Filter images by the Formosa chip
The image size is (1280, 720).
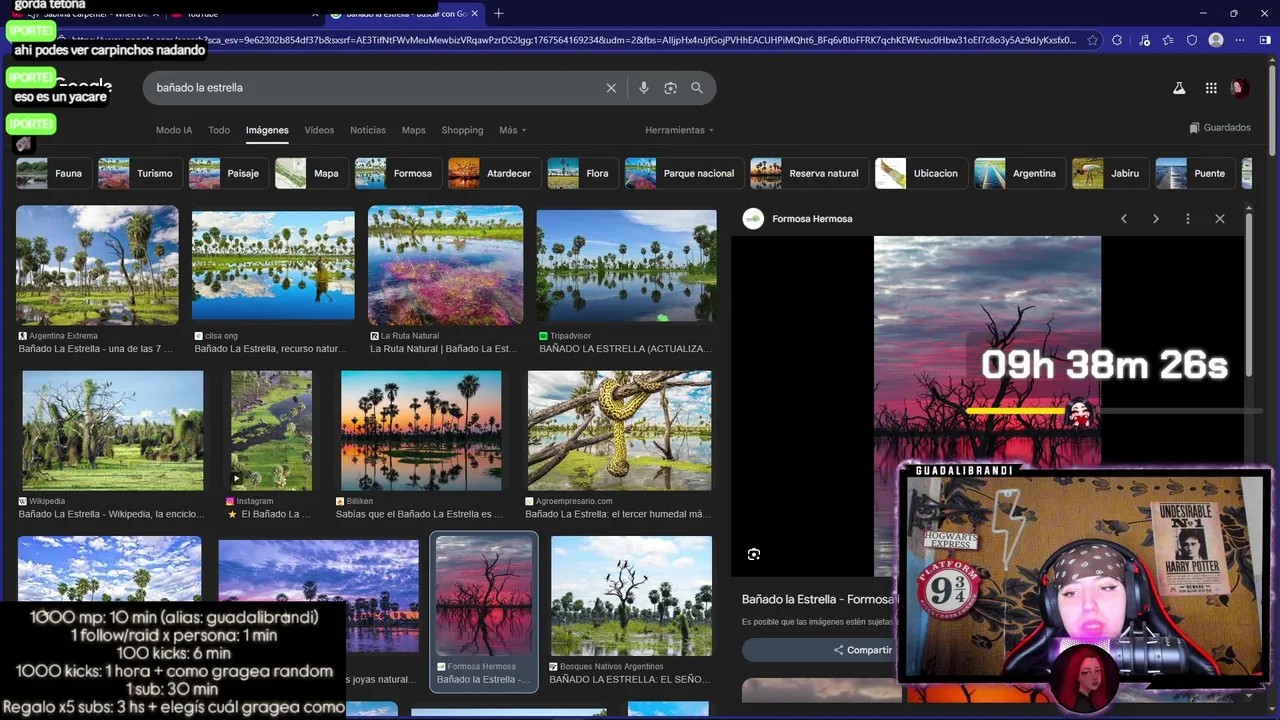point(396,173)
